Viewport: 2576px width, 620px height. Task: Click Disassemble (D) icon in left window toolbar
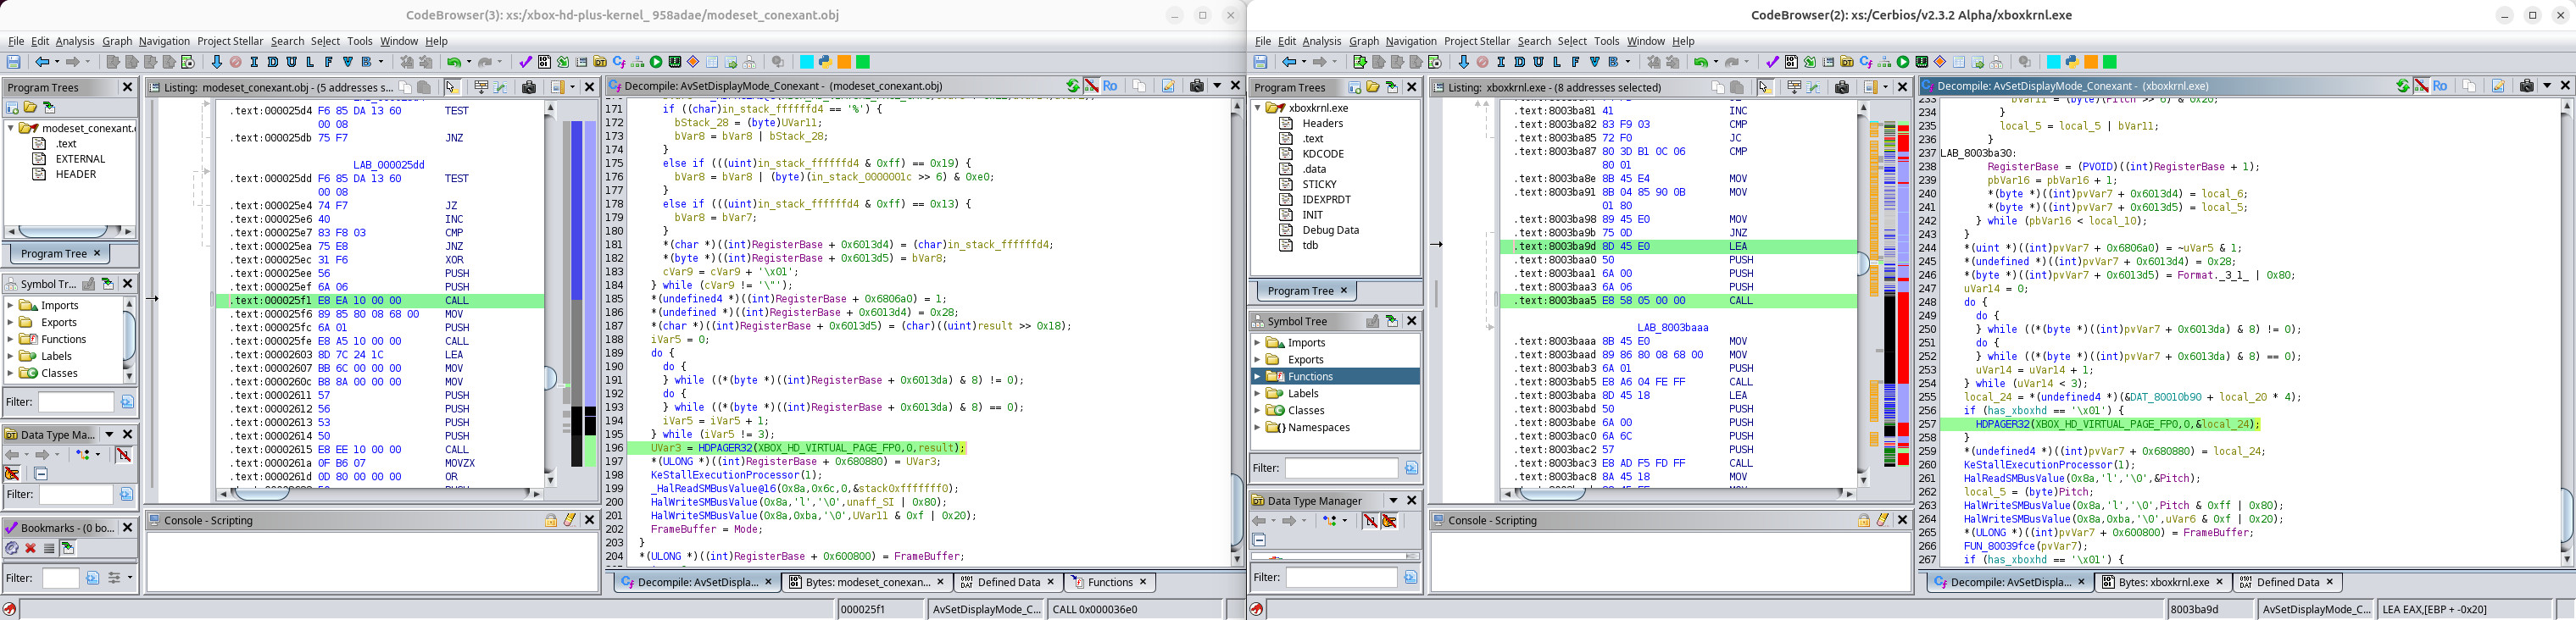point(273,62)
